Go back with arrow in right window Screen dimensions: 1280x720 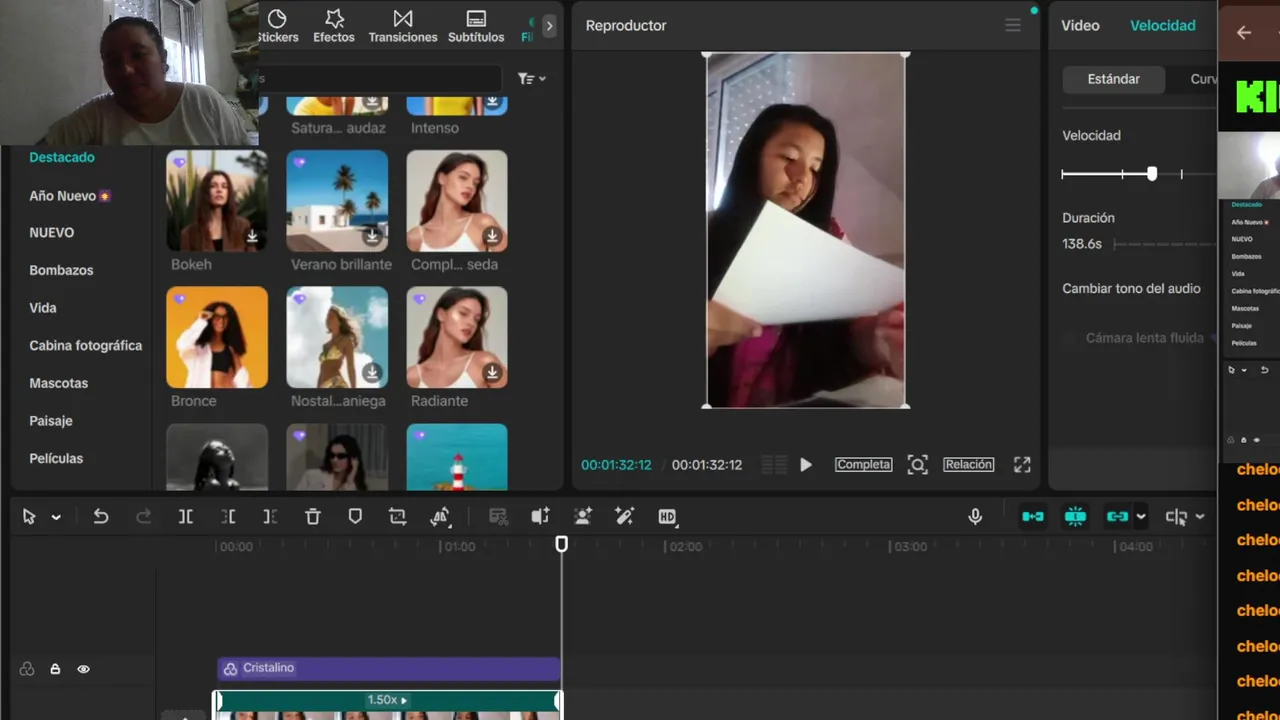(1244, 33)
